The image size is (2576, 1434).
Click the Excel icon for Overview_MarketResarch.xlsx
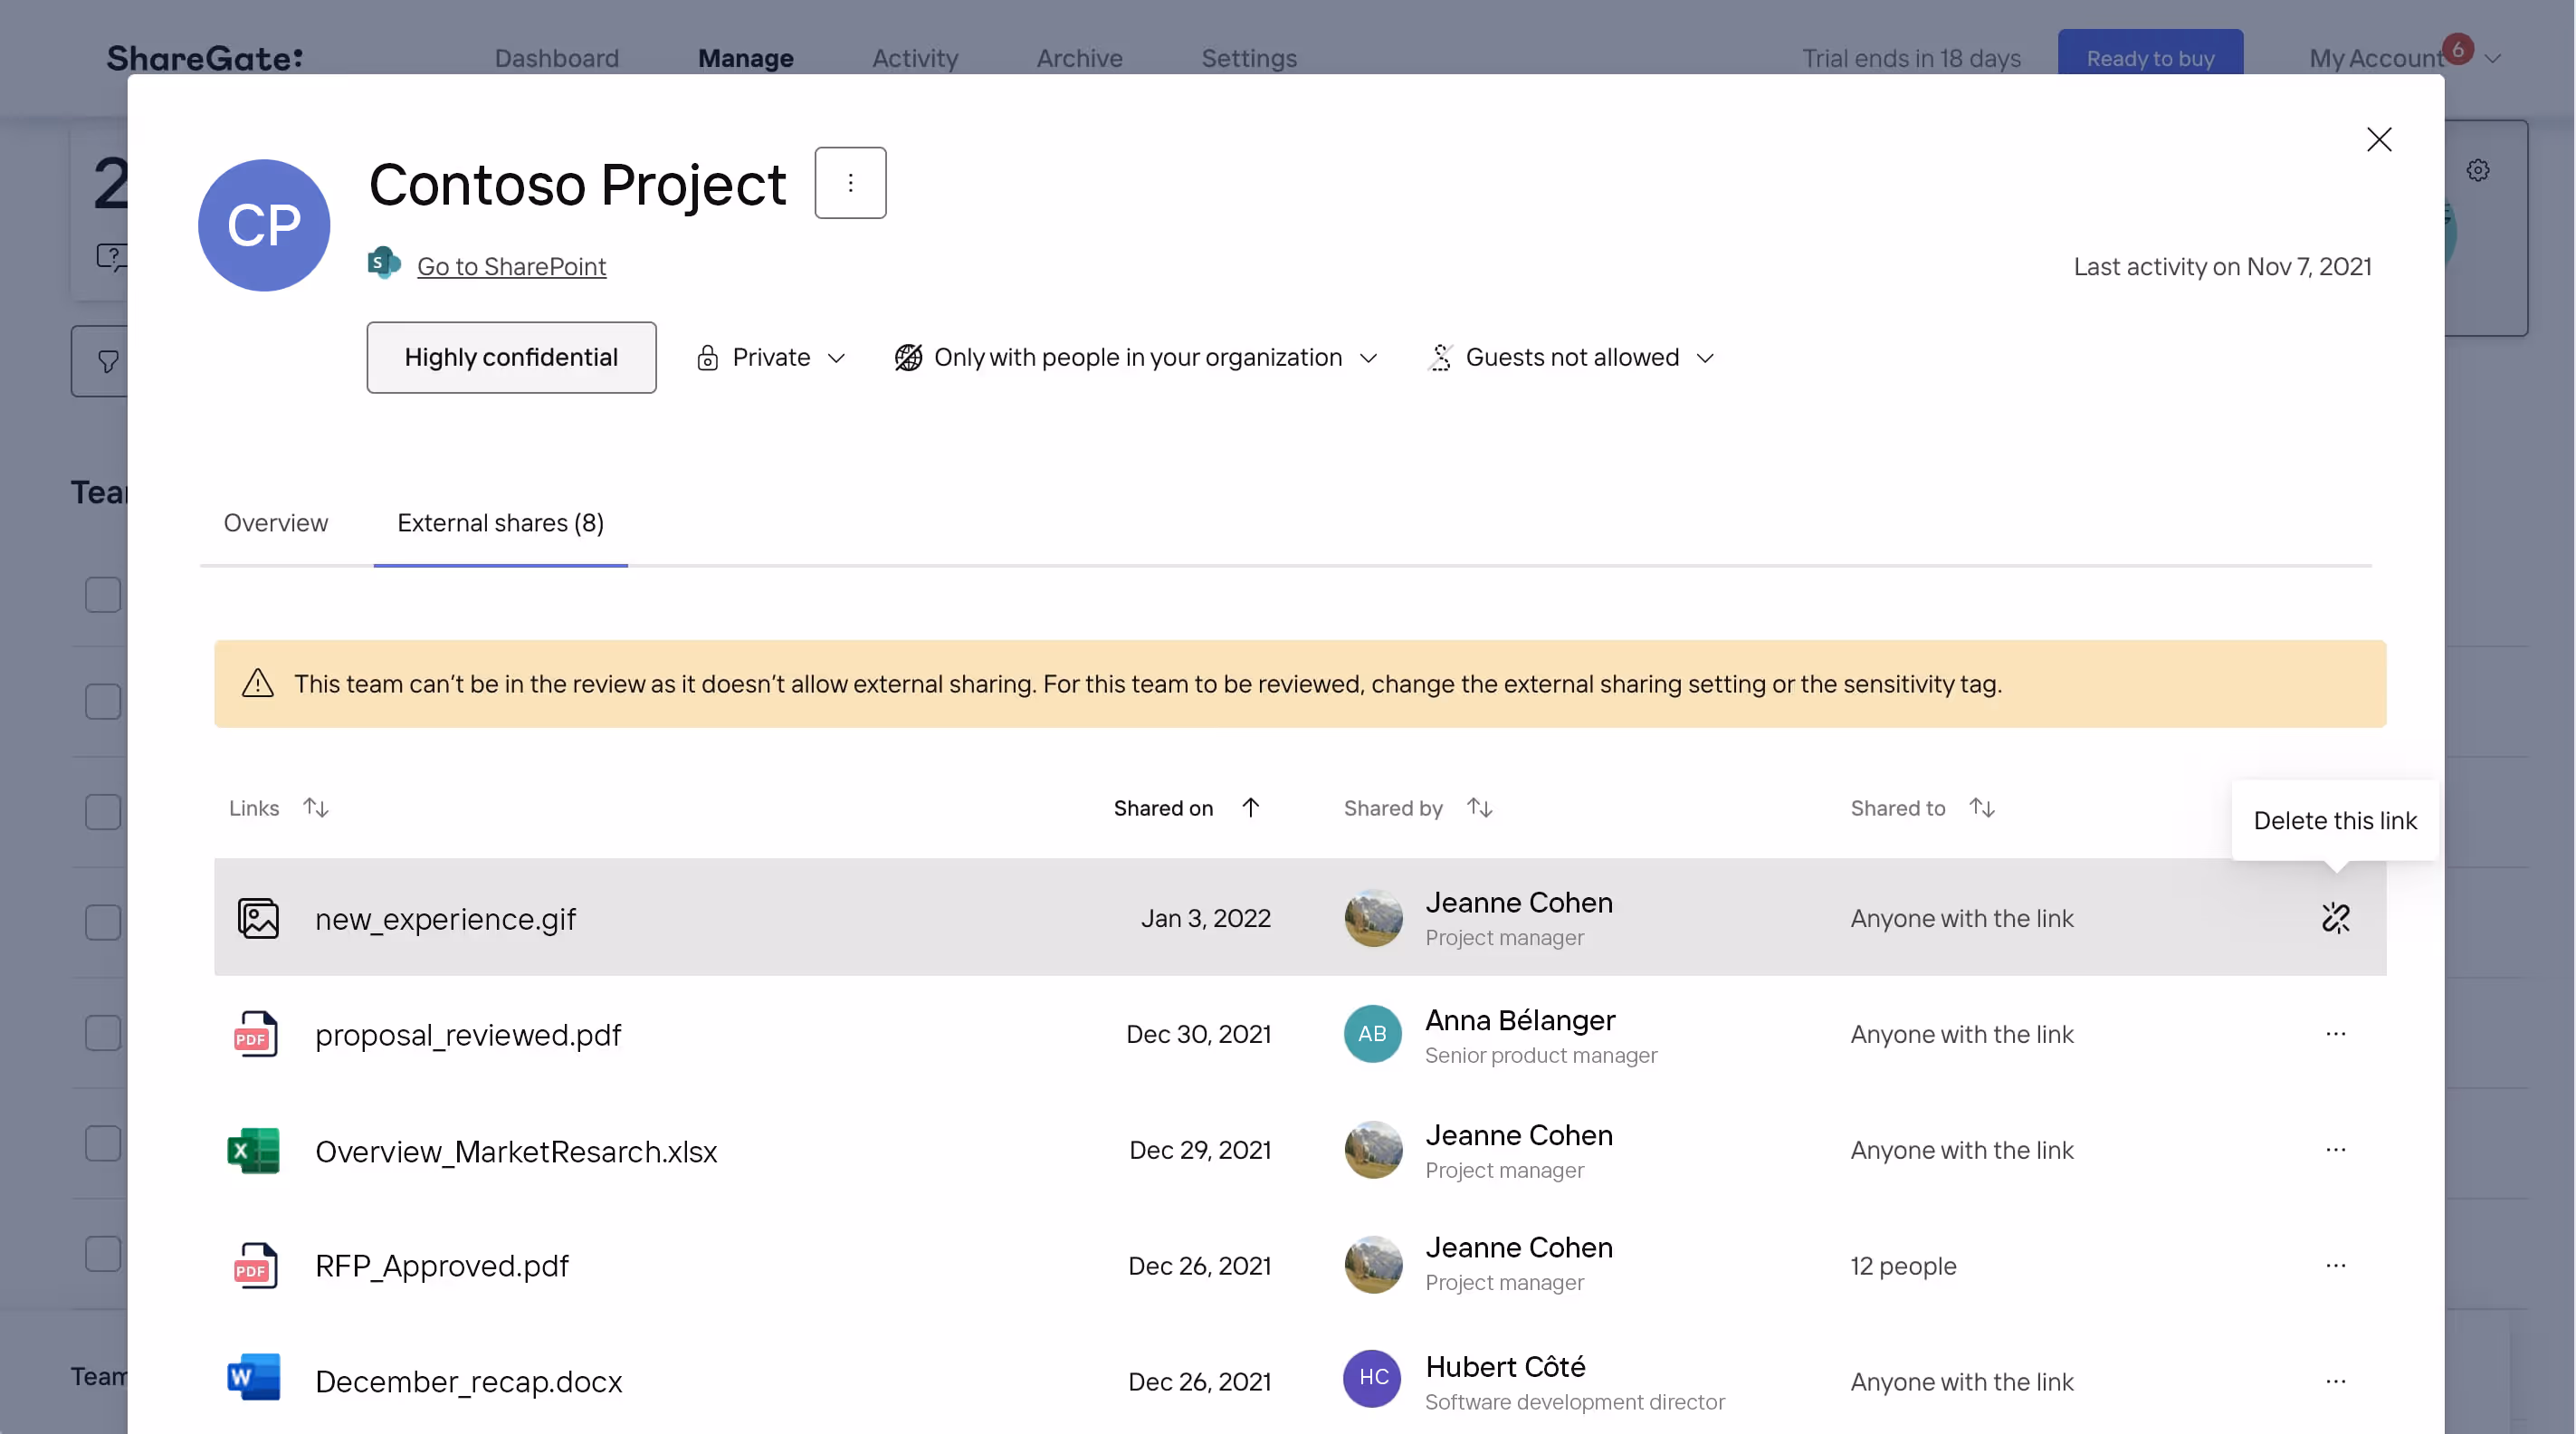(253, 1150)
